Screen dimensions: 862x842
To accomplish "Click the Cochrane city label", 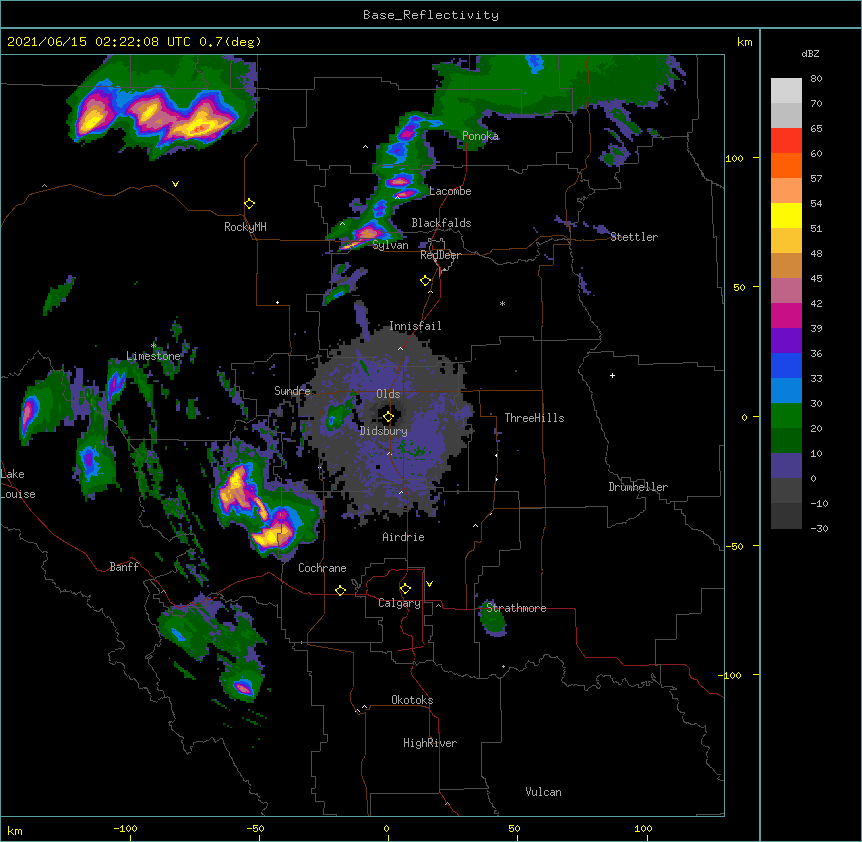I will coord(322,568).
